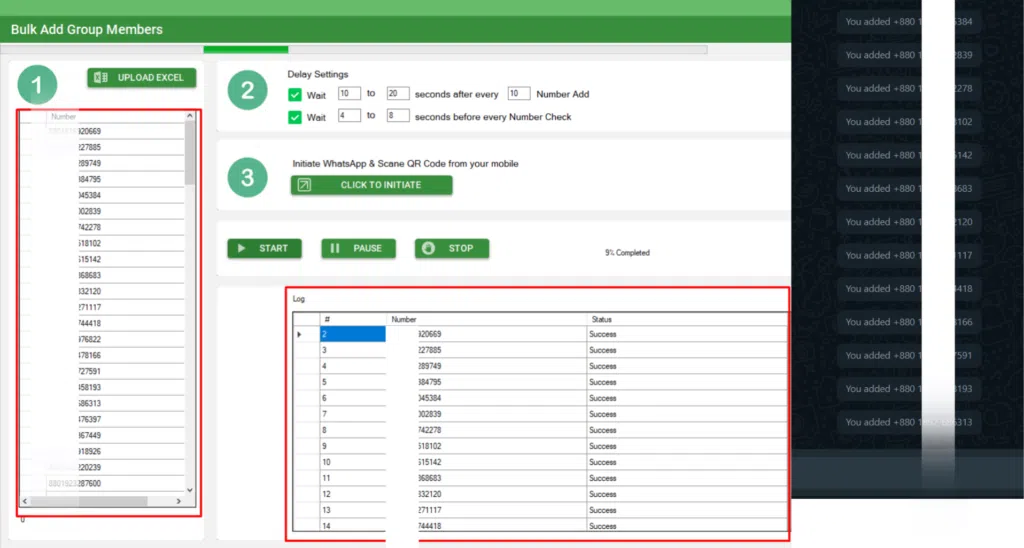The width and height of the screenshot is (1024, 548).
Task: Click the launch icon on the initiate button
Action: point(304,185)
